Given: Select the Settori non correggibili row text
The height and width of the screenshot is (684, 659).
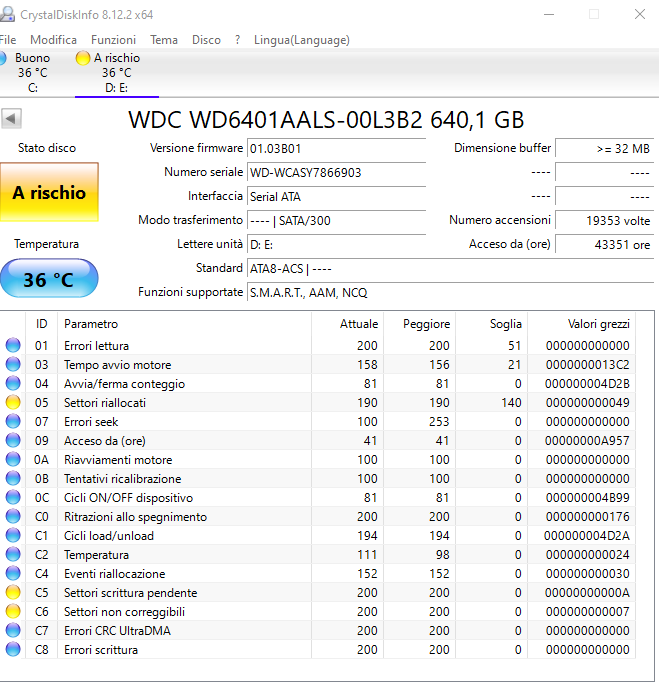Looking at the screenshot, I should pyautogui.click(x=124, y=612).
